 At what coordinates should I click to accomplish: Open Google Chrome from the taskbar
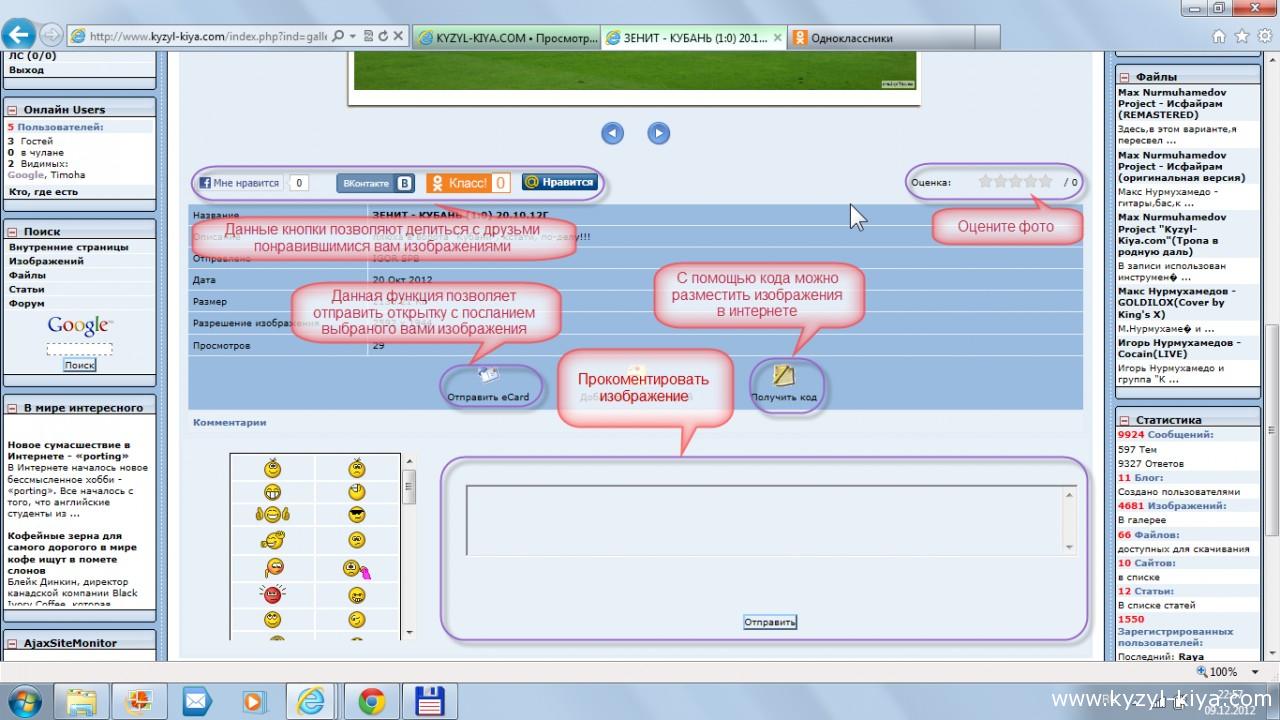pos(372,701)
